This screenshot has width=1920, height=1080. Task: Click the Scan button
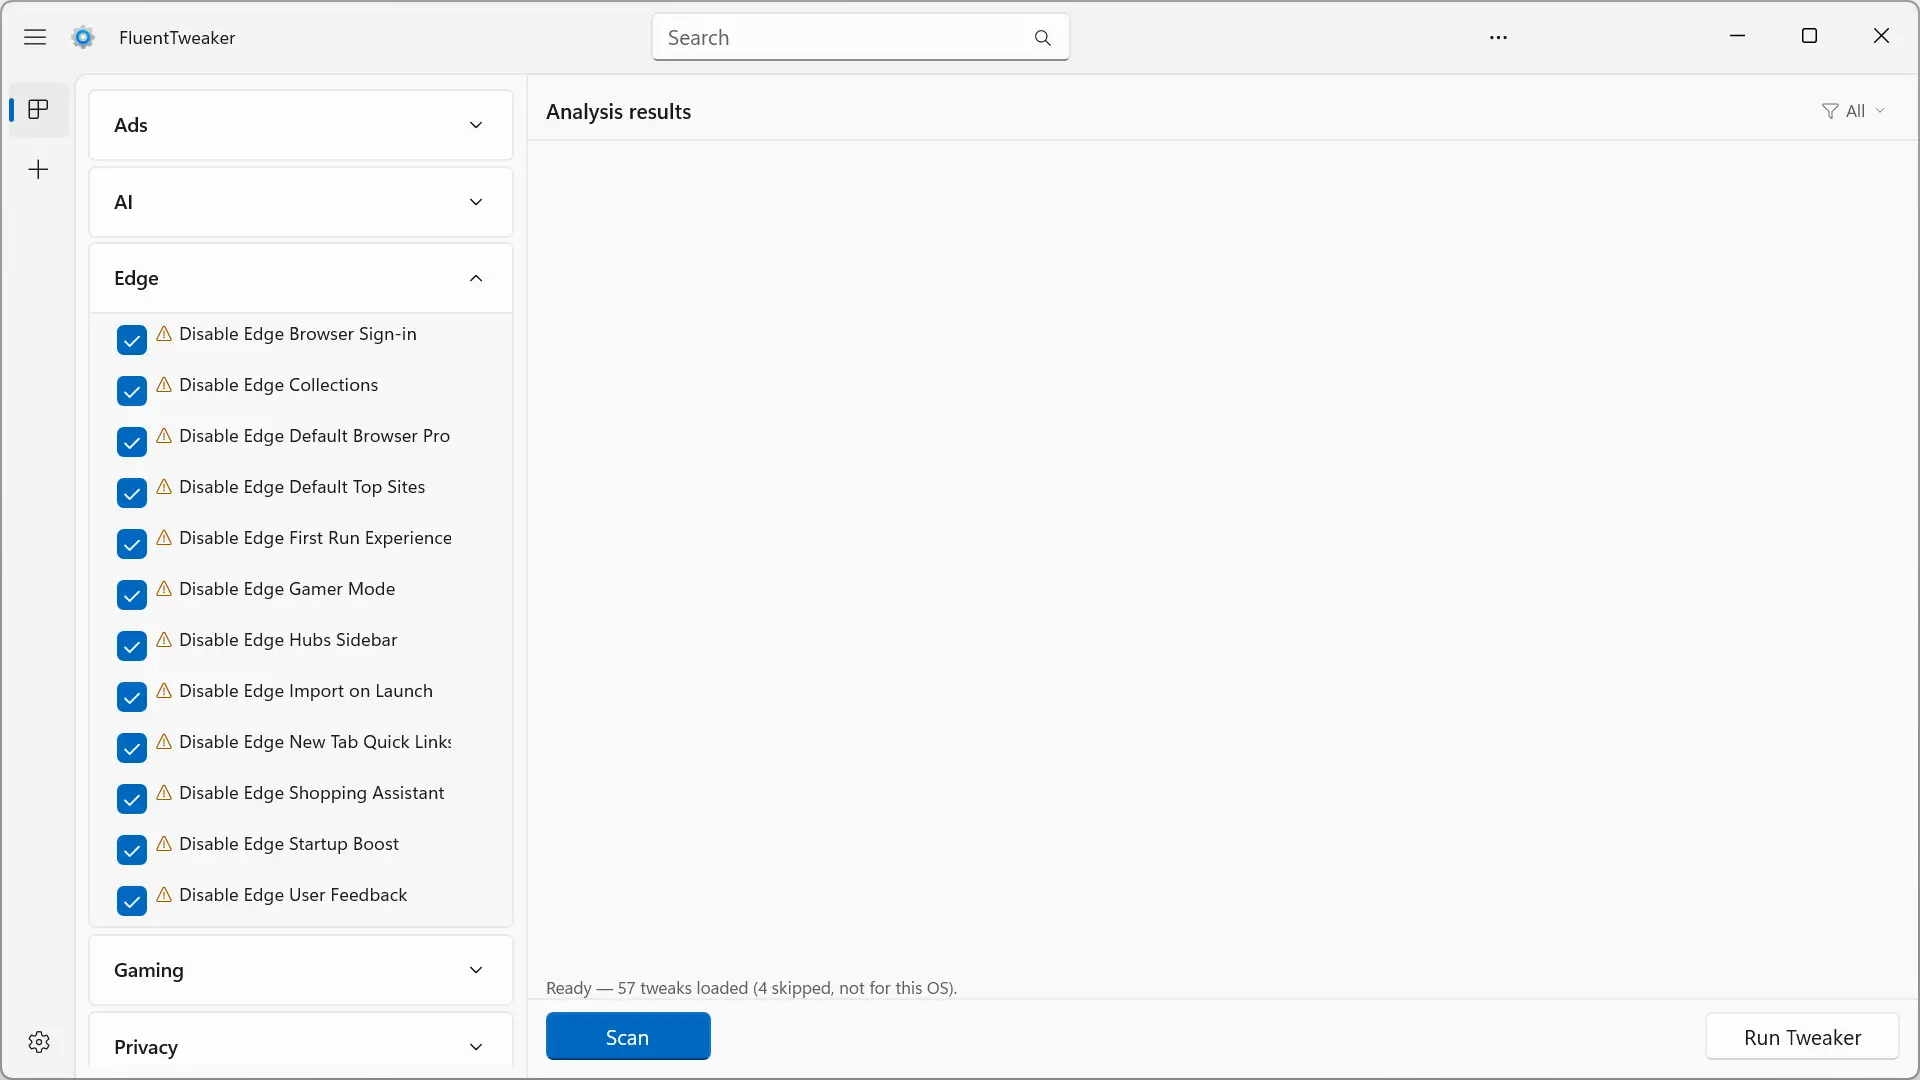(x=628, y=1037)
